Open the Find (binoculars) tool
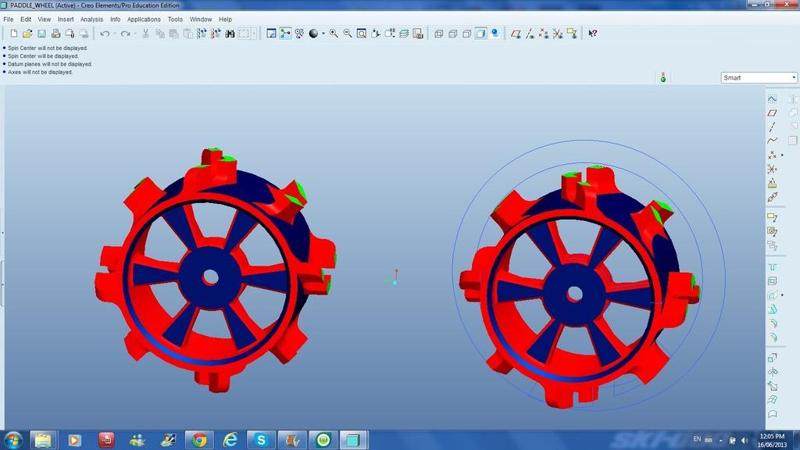The image size is (800, 450). [230, 34]
